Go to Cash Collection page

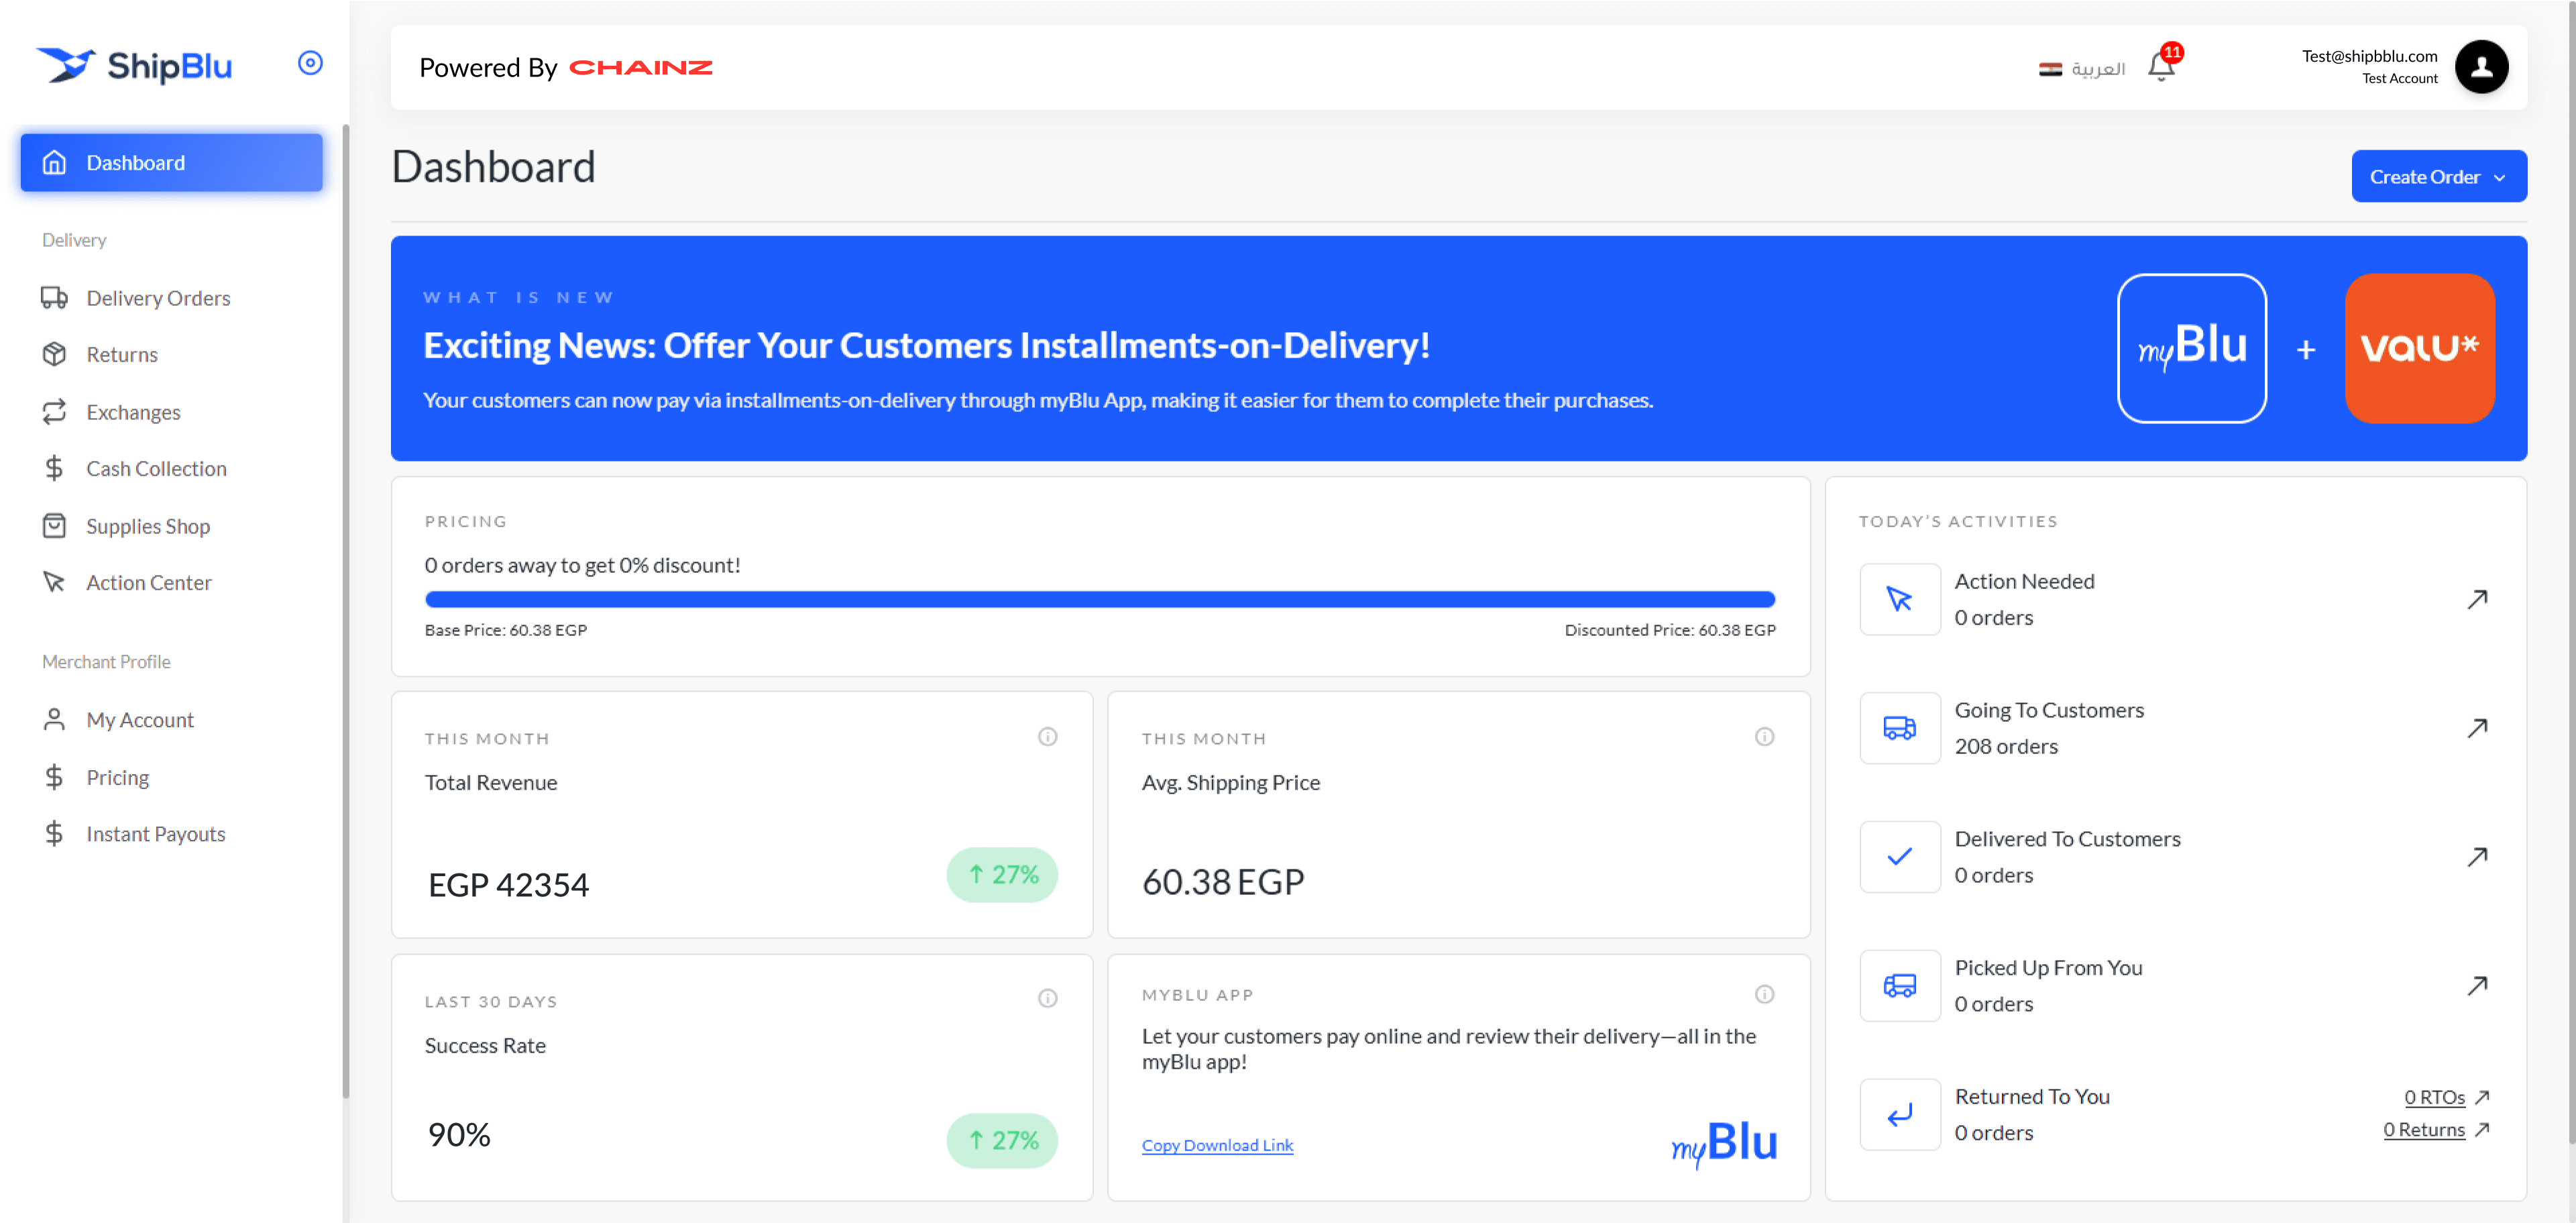click(x=156, y=469)
